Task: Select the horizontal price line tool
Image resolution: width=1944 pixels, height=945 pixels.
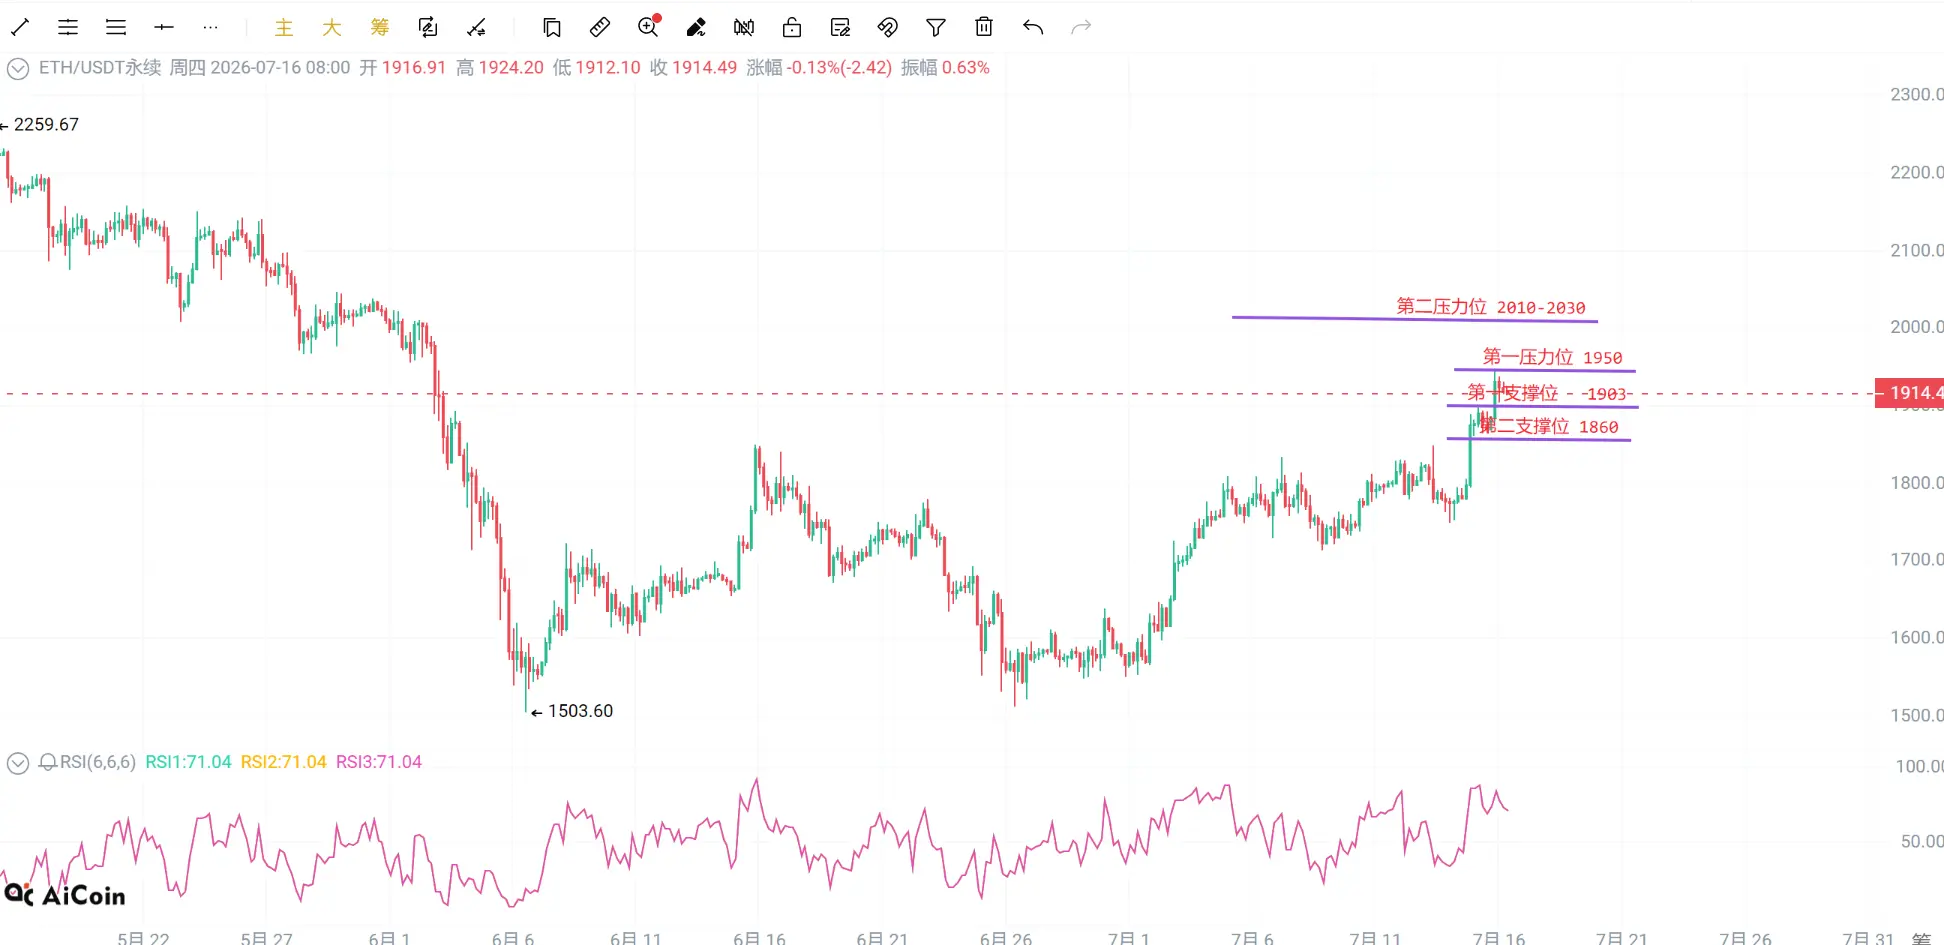Action: (x=164, y=27)
